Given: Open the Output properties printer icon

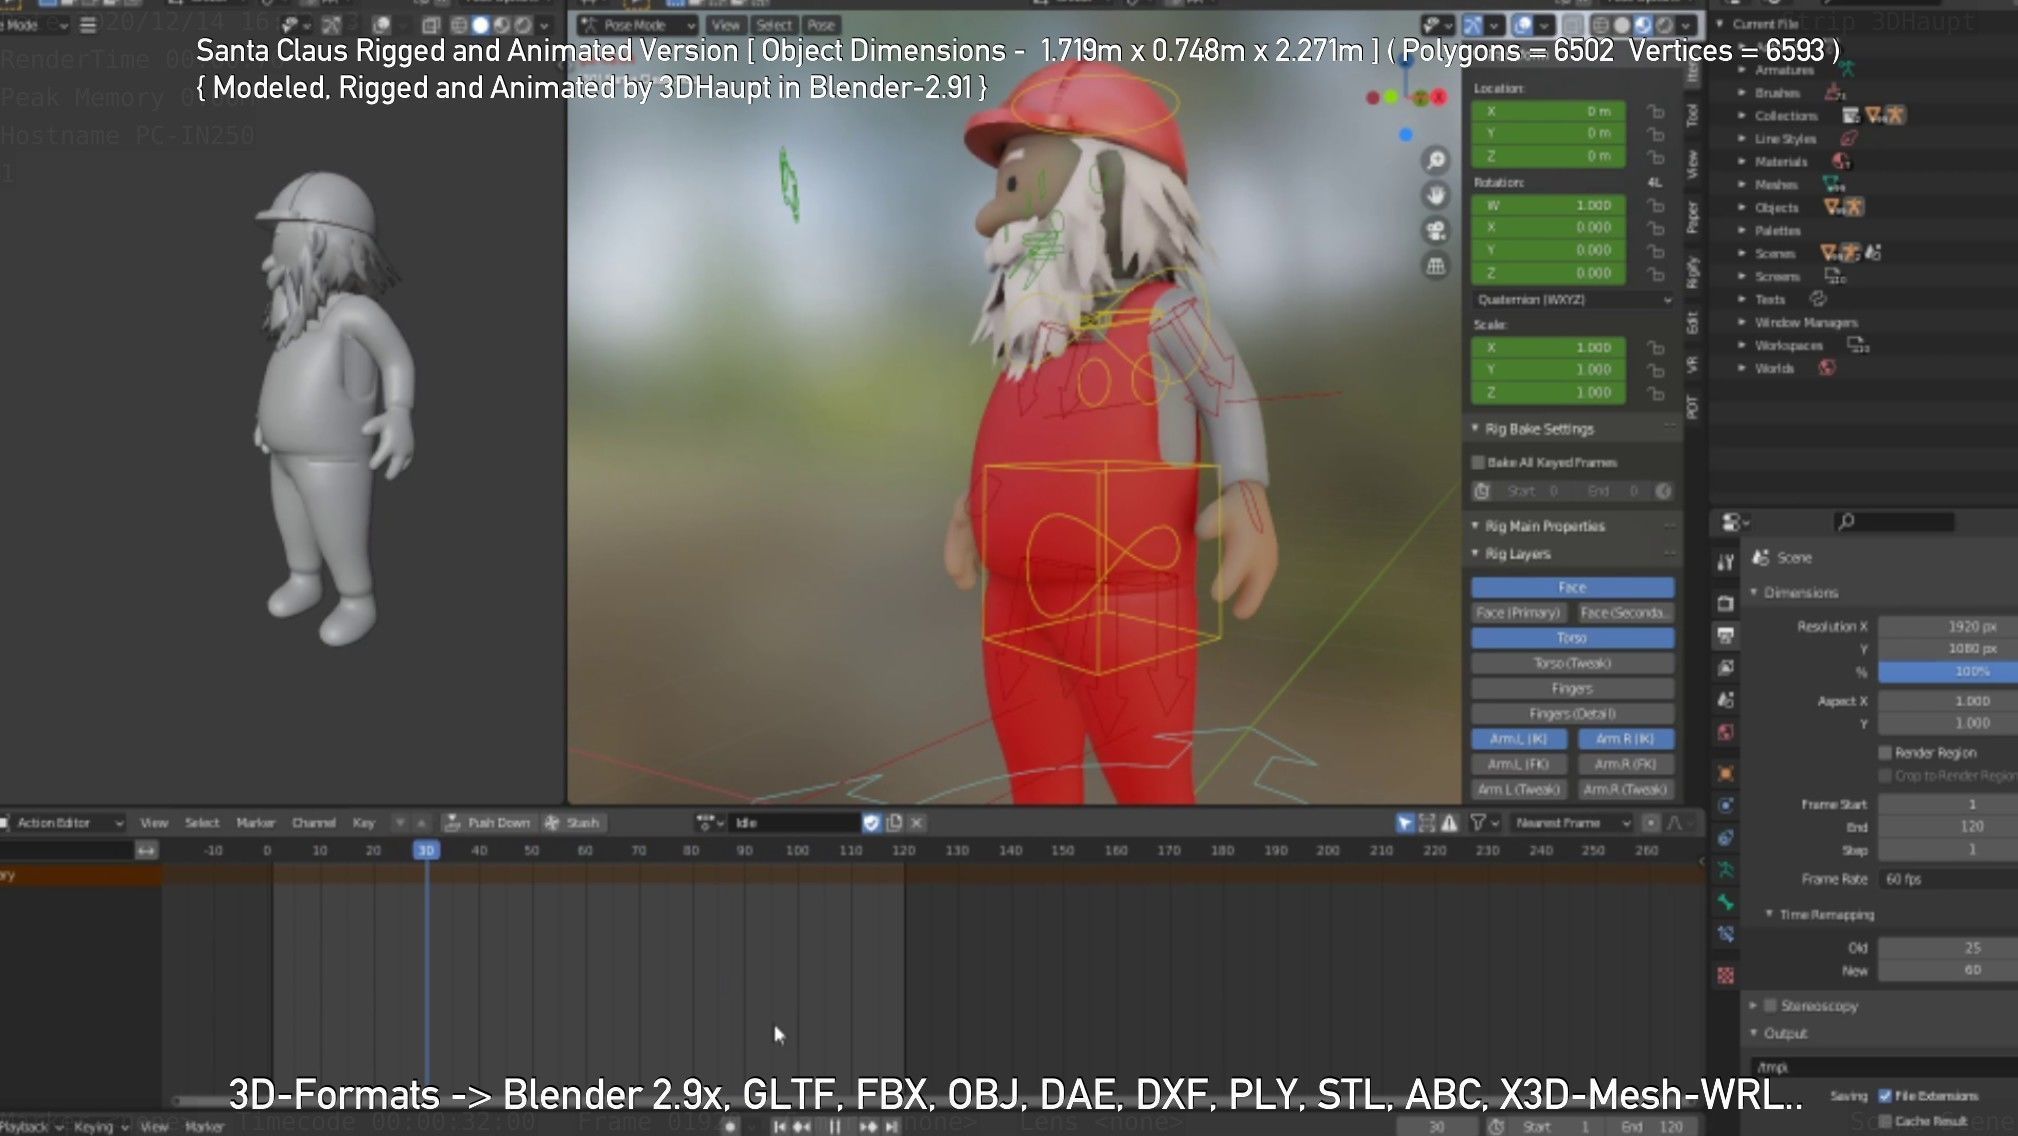Looking at the screenshot, I should click(x=1725, y=635).
